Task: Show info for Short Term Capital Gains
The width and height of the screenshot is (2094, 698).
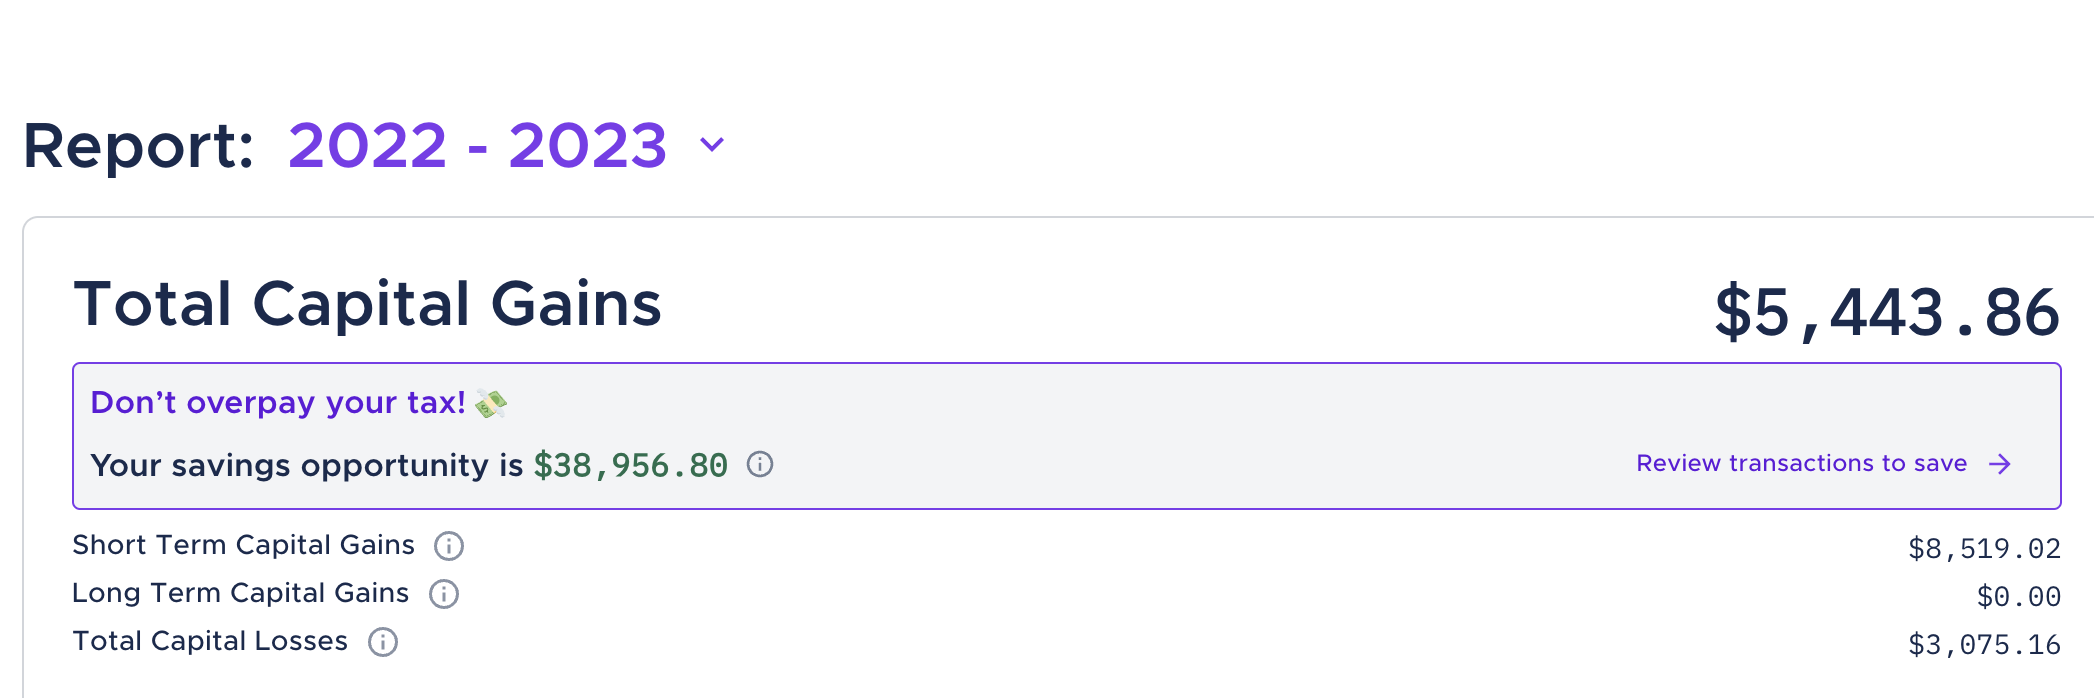Action: (449, 546)
